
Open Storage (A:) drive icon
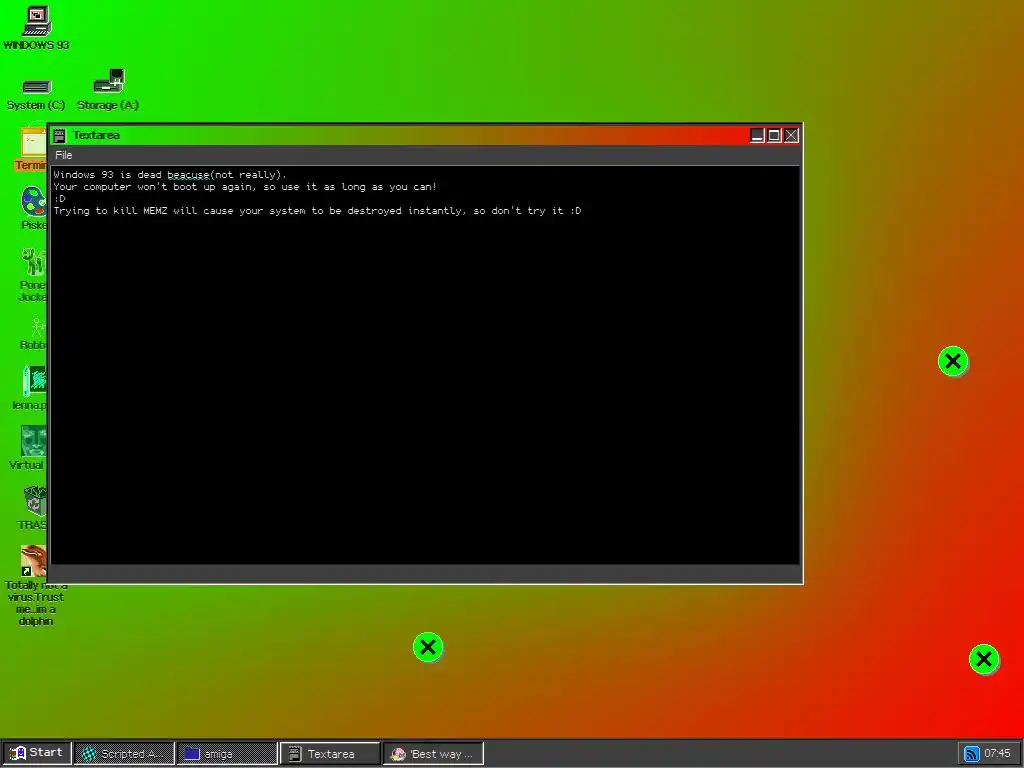(x=108, y=90)
